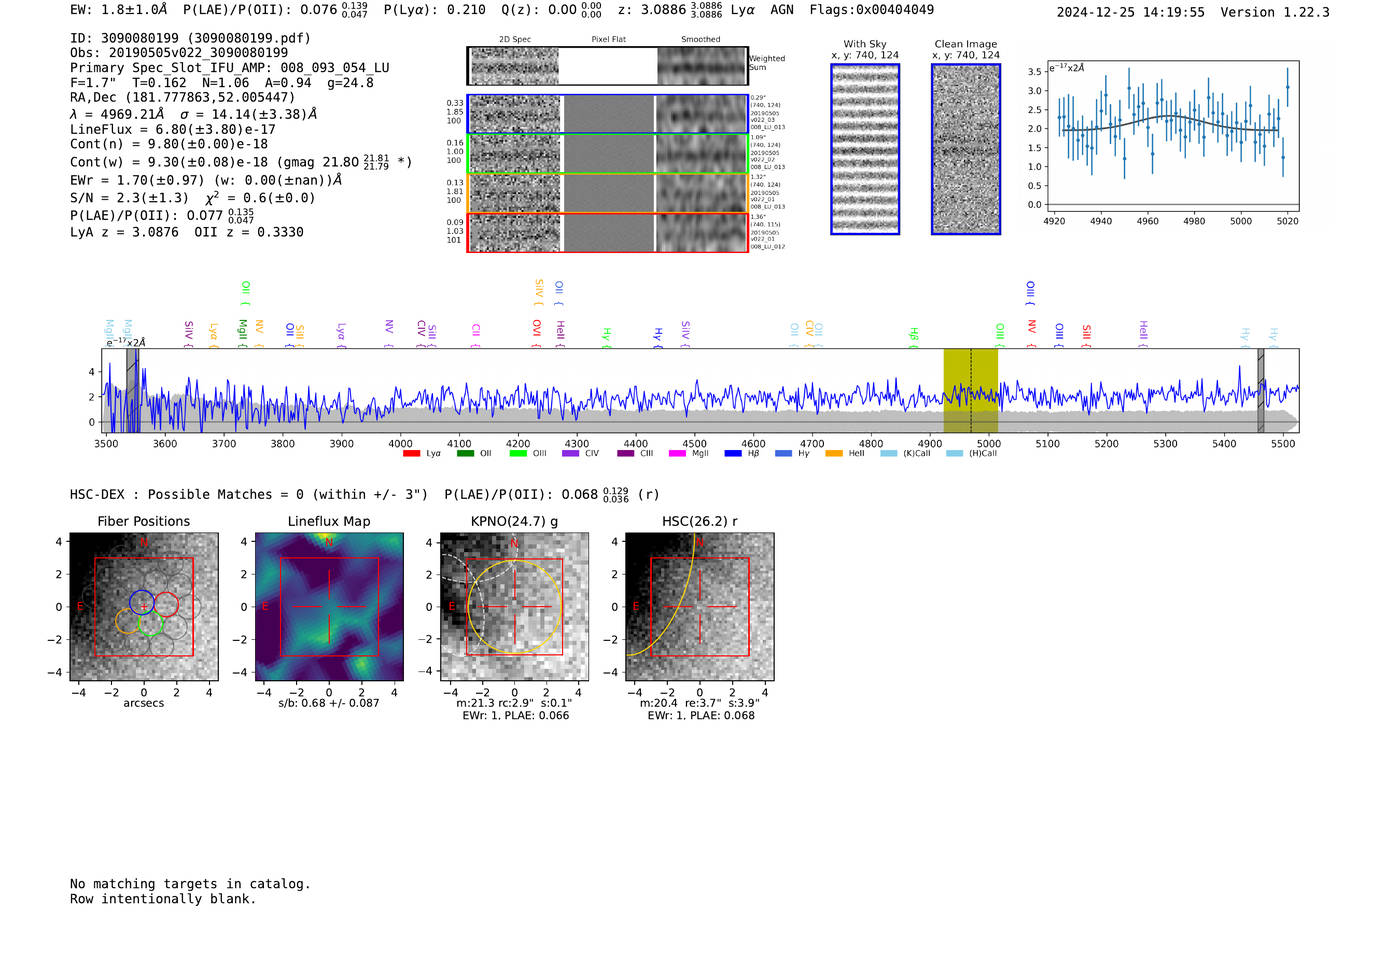Open the With Sky cutout image

(x=865, y=149)
